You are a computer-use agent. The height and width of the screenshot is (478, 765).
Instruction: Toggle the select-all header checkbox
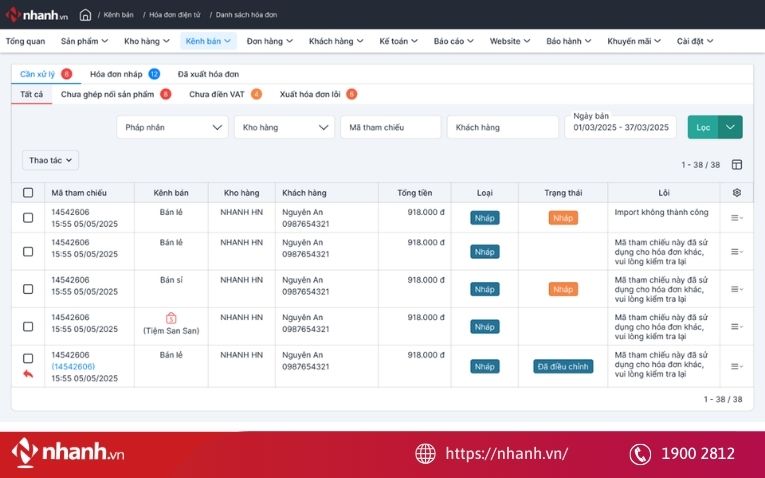tap(28, 193)
